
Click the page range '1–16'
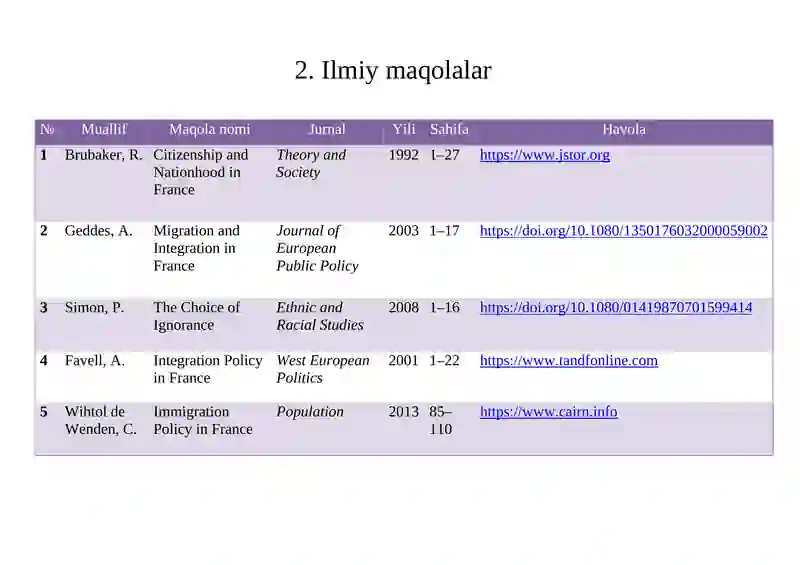[x=444, y=308]
